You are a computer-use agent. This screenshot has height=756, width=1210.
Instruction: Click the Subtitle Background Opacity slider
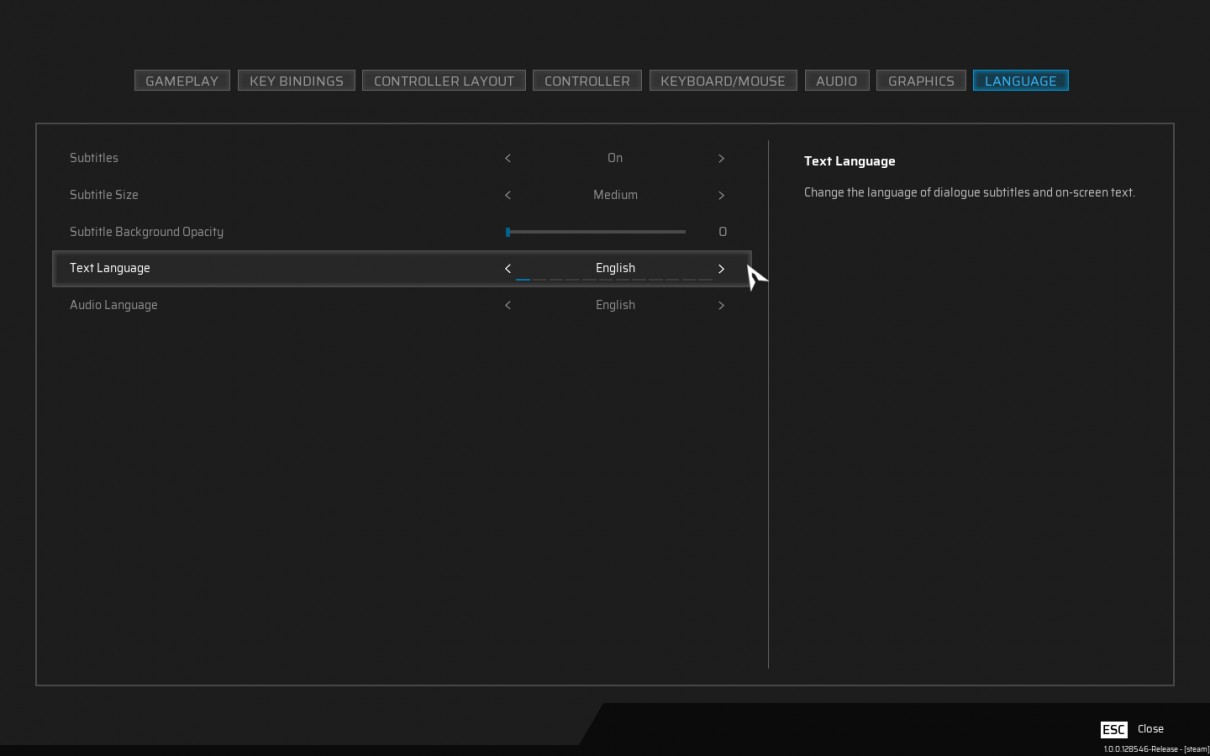click(596, 232)
